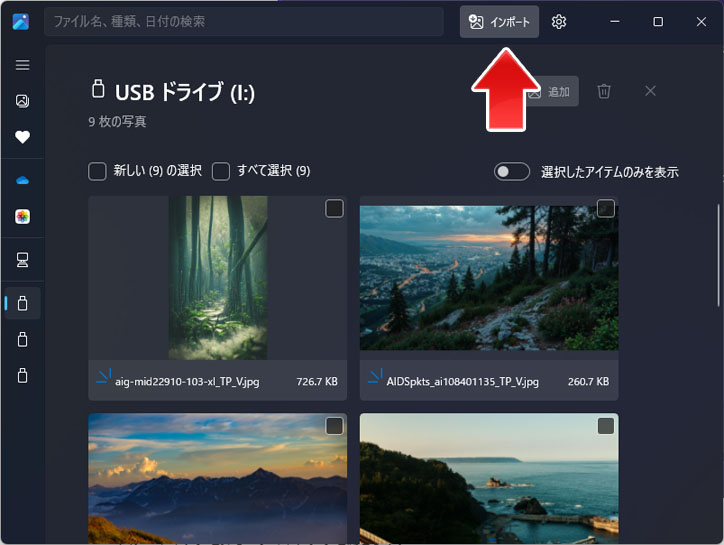Viewport: 724px width, 545px height.
Task: Check the すべて選択 (9) checkbox
Action: (221, 171)
